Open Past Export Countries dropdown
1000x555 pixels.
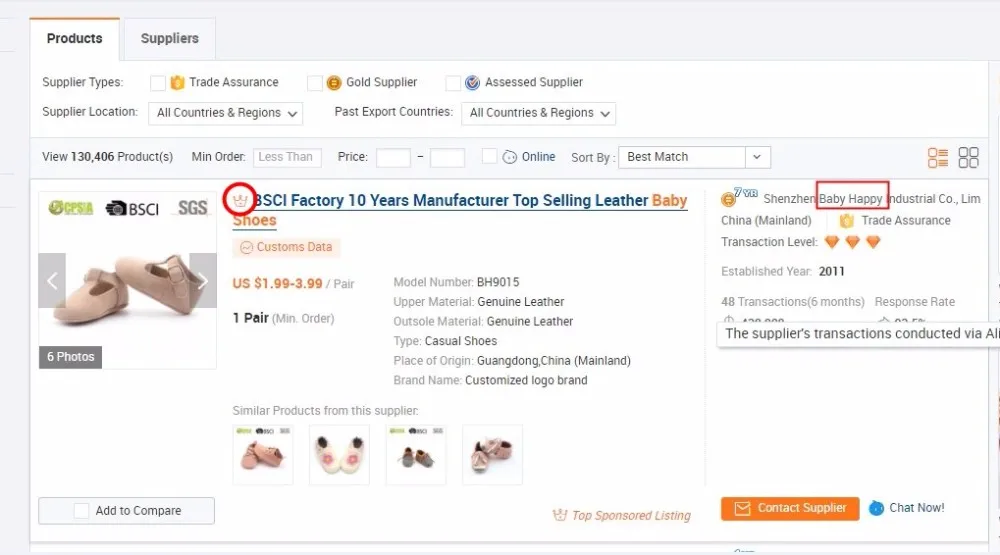click(x=538, y=114)
